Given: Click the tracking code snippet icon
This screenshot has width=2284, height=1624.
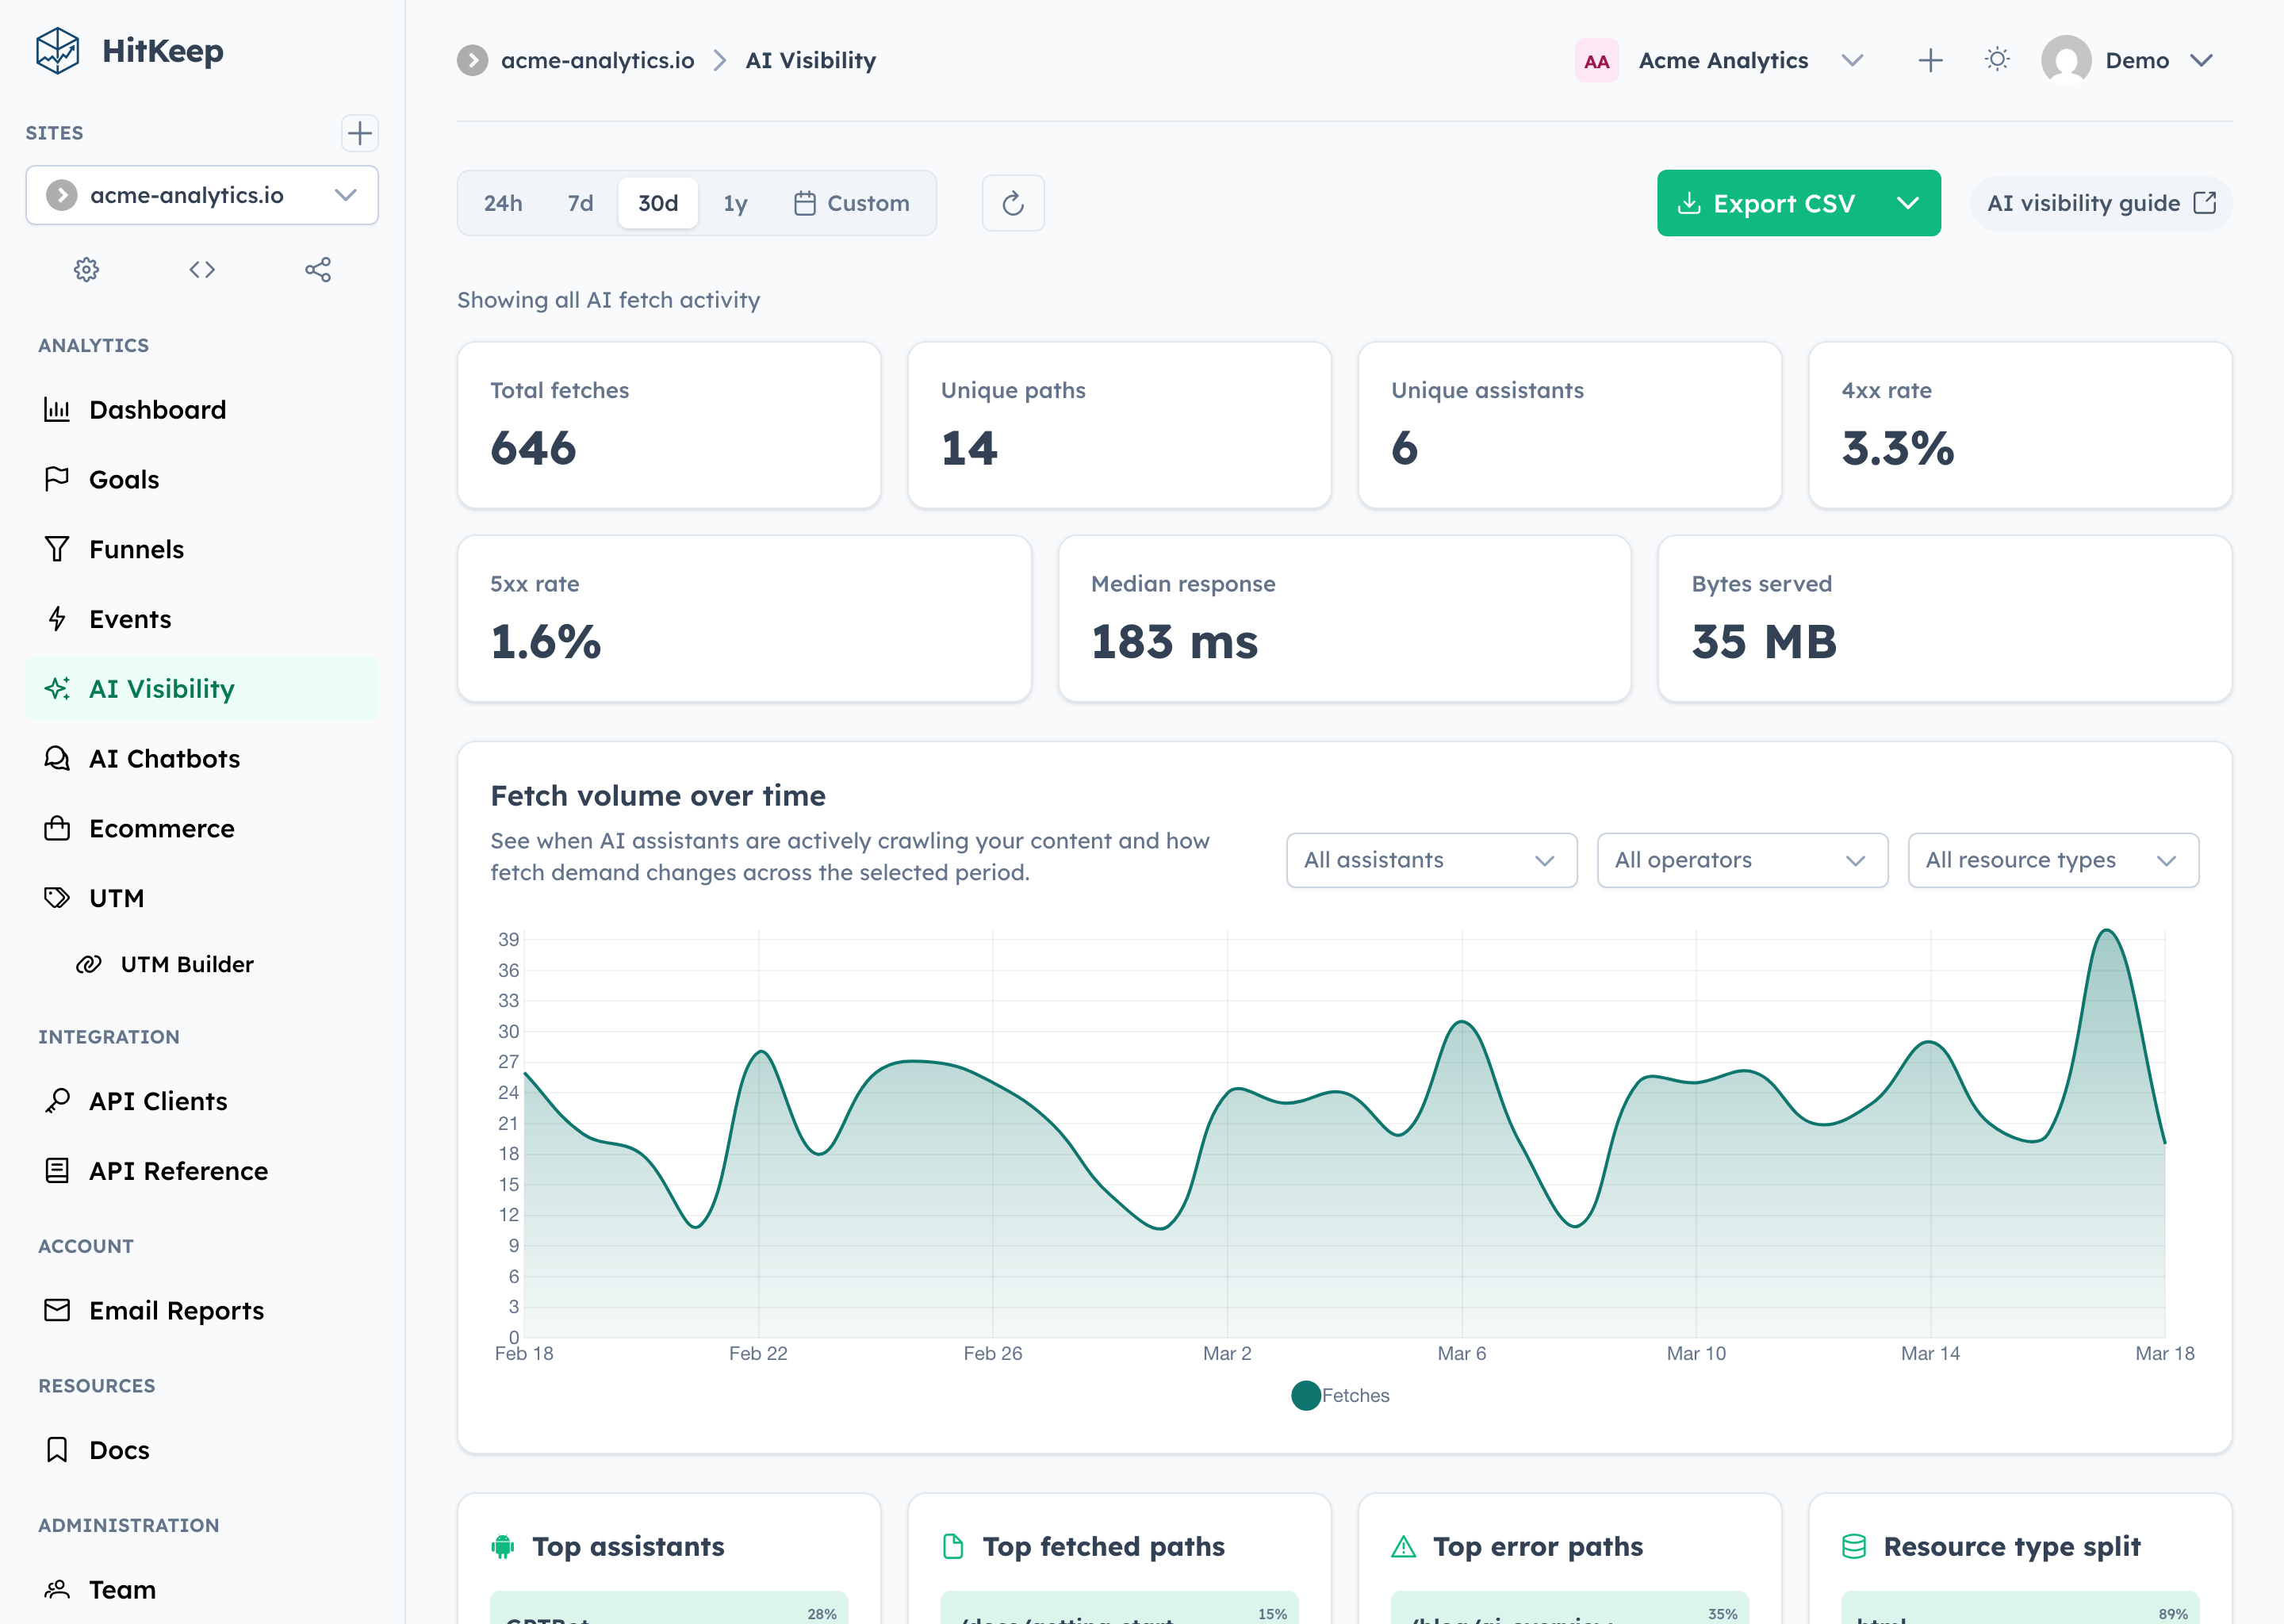Looking at the screenshot, I should [202, 270].
